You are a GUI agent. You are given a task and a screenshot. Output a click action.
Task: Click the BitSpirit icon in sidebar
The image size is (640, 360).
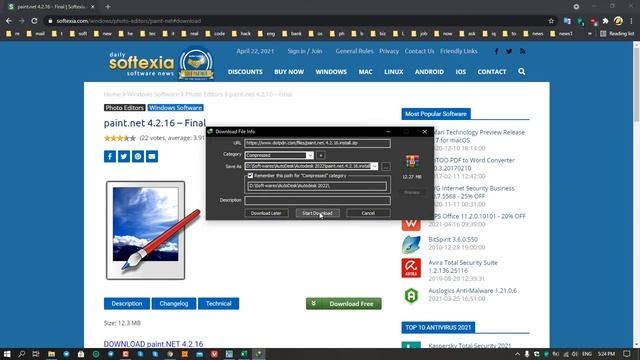(411, 244)
